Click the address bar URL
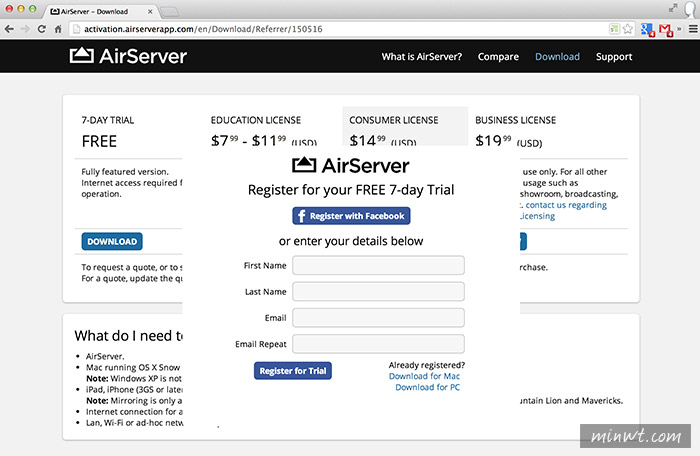 (203, 29)
